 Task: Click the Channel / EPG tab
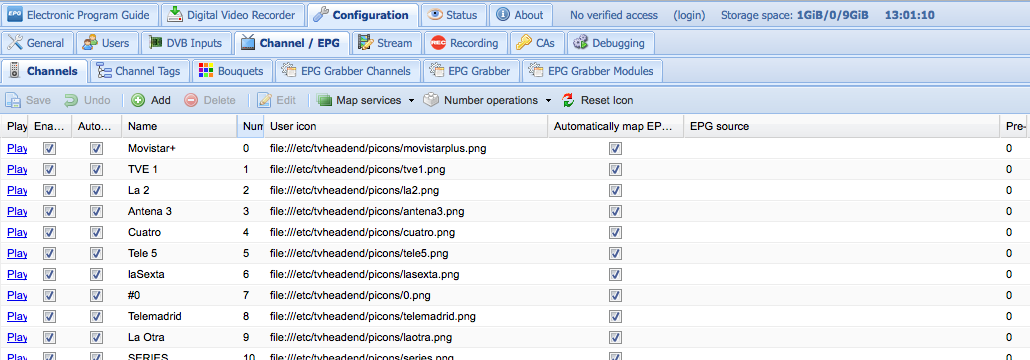(292, 43)
